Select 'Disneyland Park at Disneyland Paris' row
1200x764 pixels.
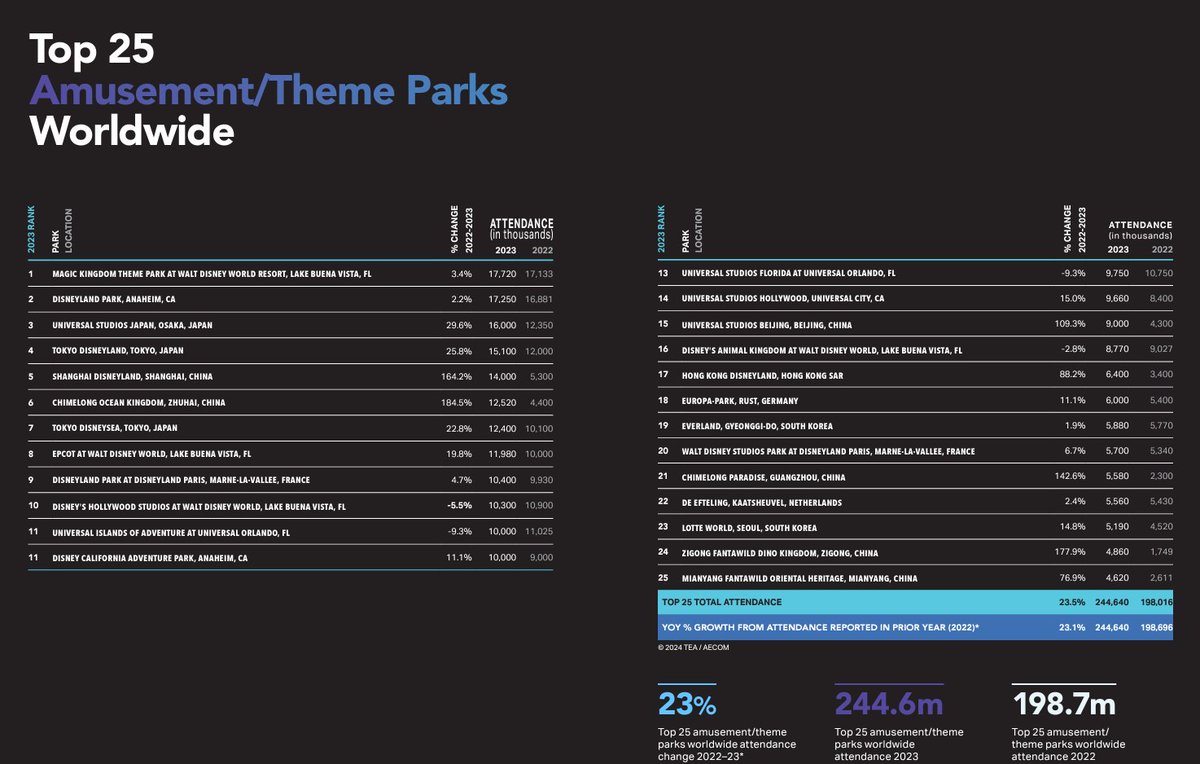[290, 480]
